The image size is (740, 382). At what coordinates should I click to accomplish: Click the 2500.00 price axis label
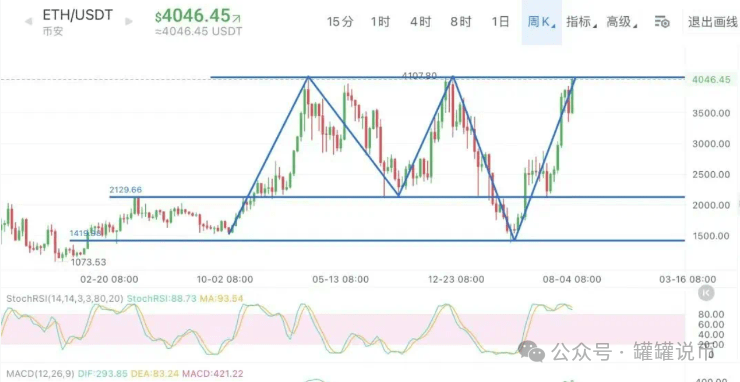point(711,175)
